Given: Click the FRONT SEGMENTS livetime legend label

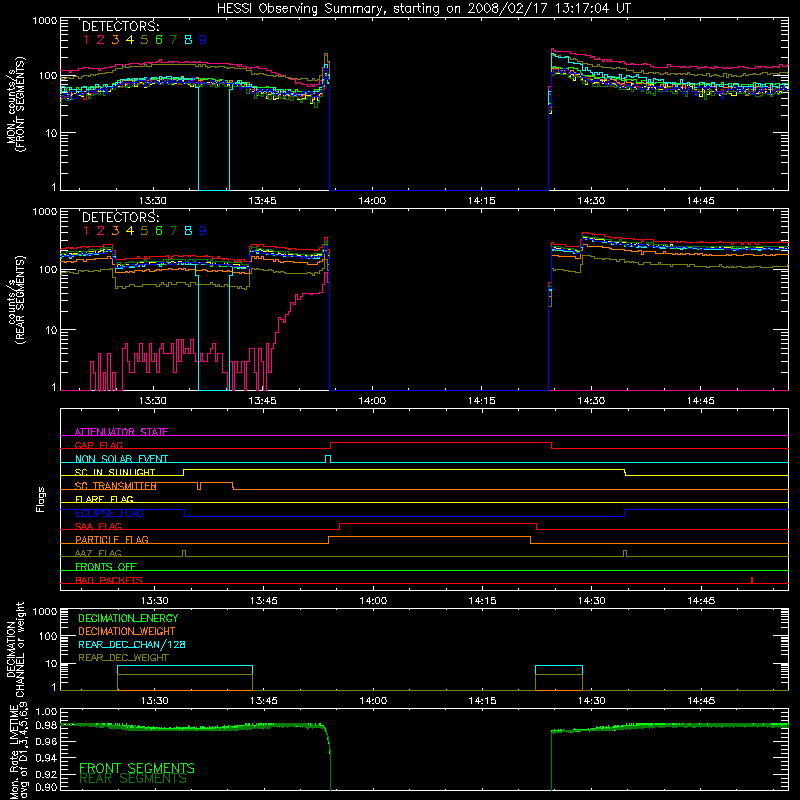Looking at the screenshot, I should (x=137, y=768).
